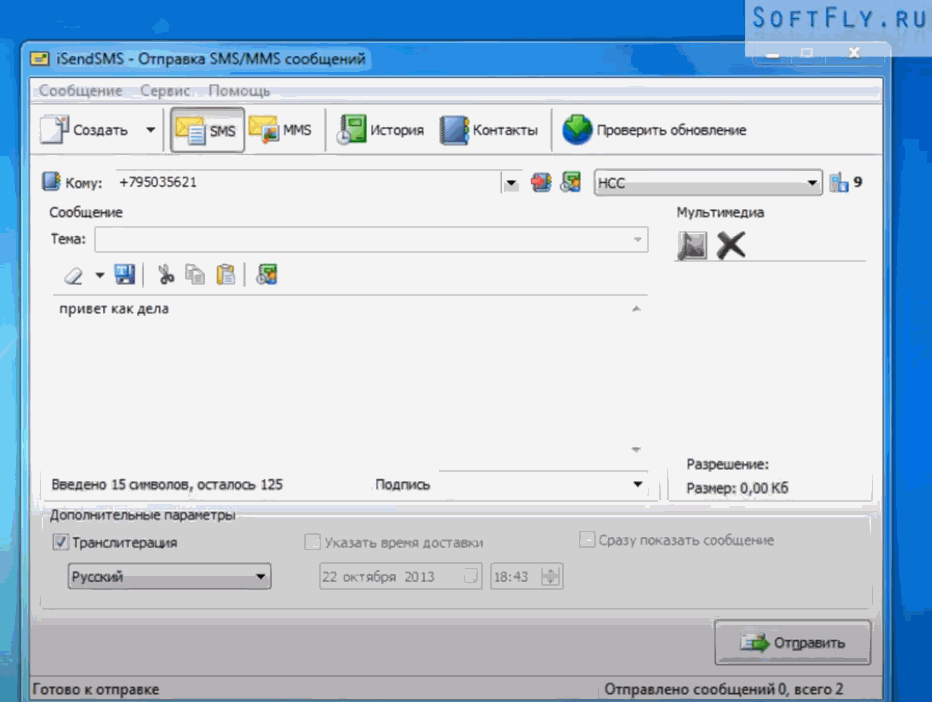This screenshot has height=702, width=932.
Task: Open the Помощь menu
Action: pos(239,91)
